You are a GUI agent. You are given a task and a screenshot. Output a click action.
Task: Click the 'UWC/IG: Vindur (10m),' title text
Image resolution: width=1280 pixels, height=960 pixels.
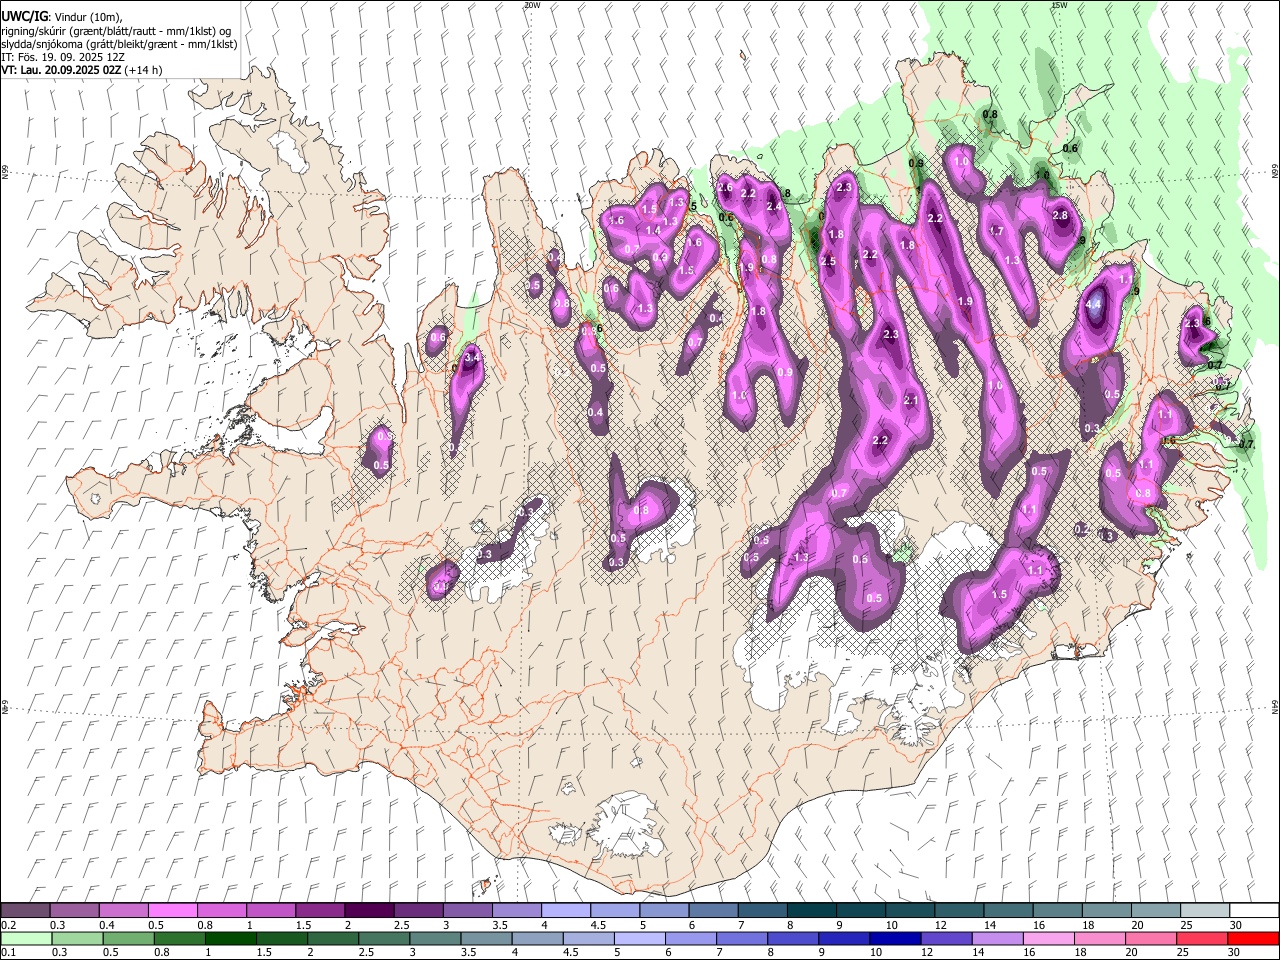coord(62,15)
